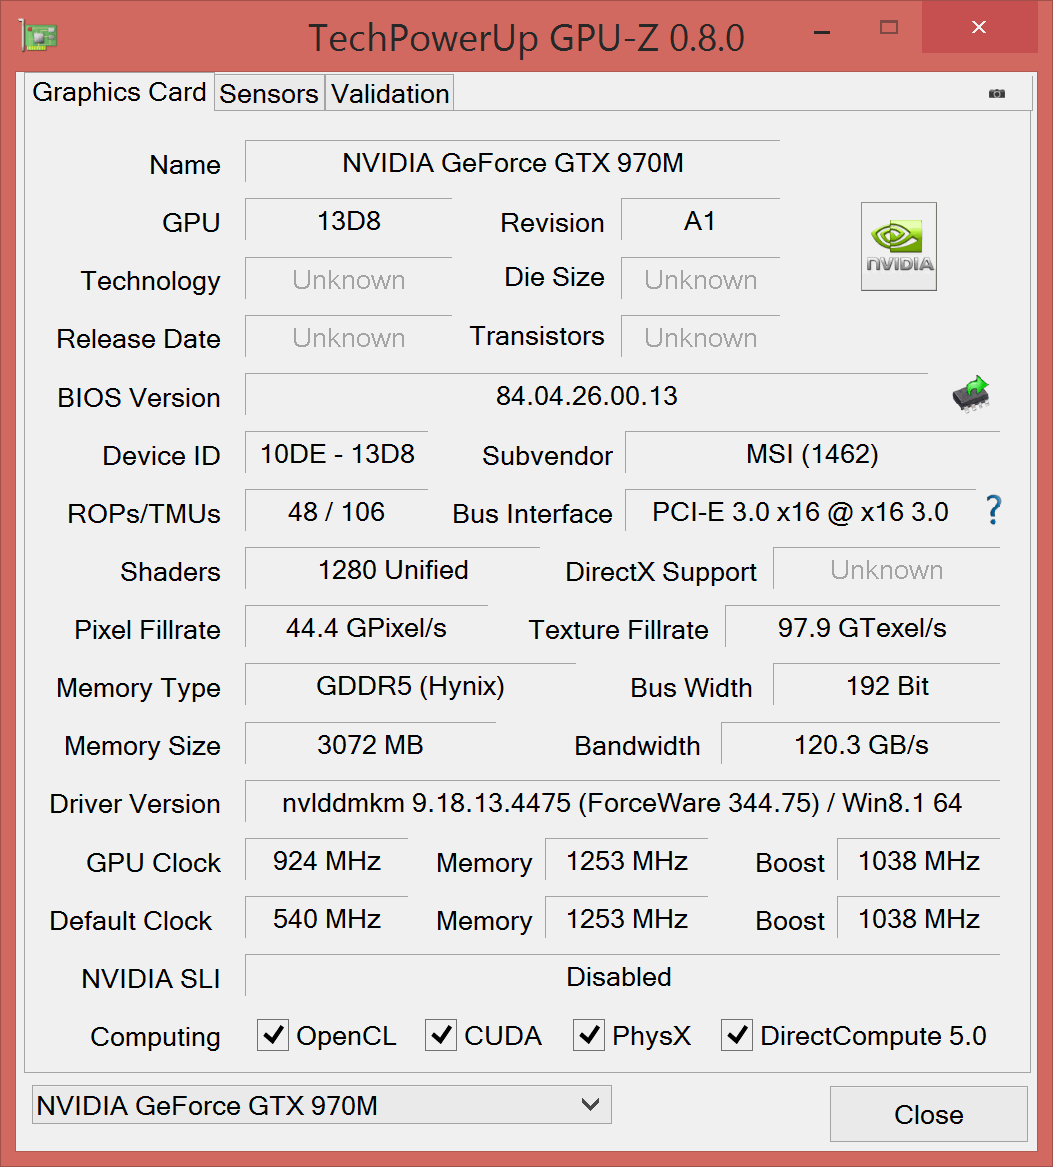Disable the PhysX checkbox

588,1035
